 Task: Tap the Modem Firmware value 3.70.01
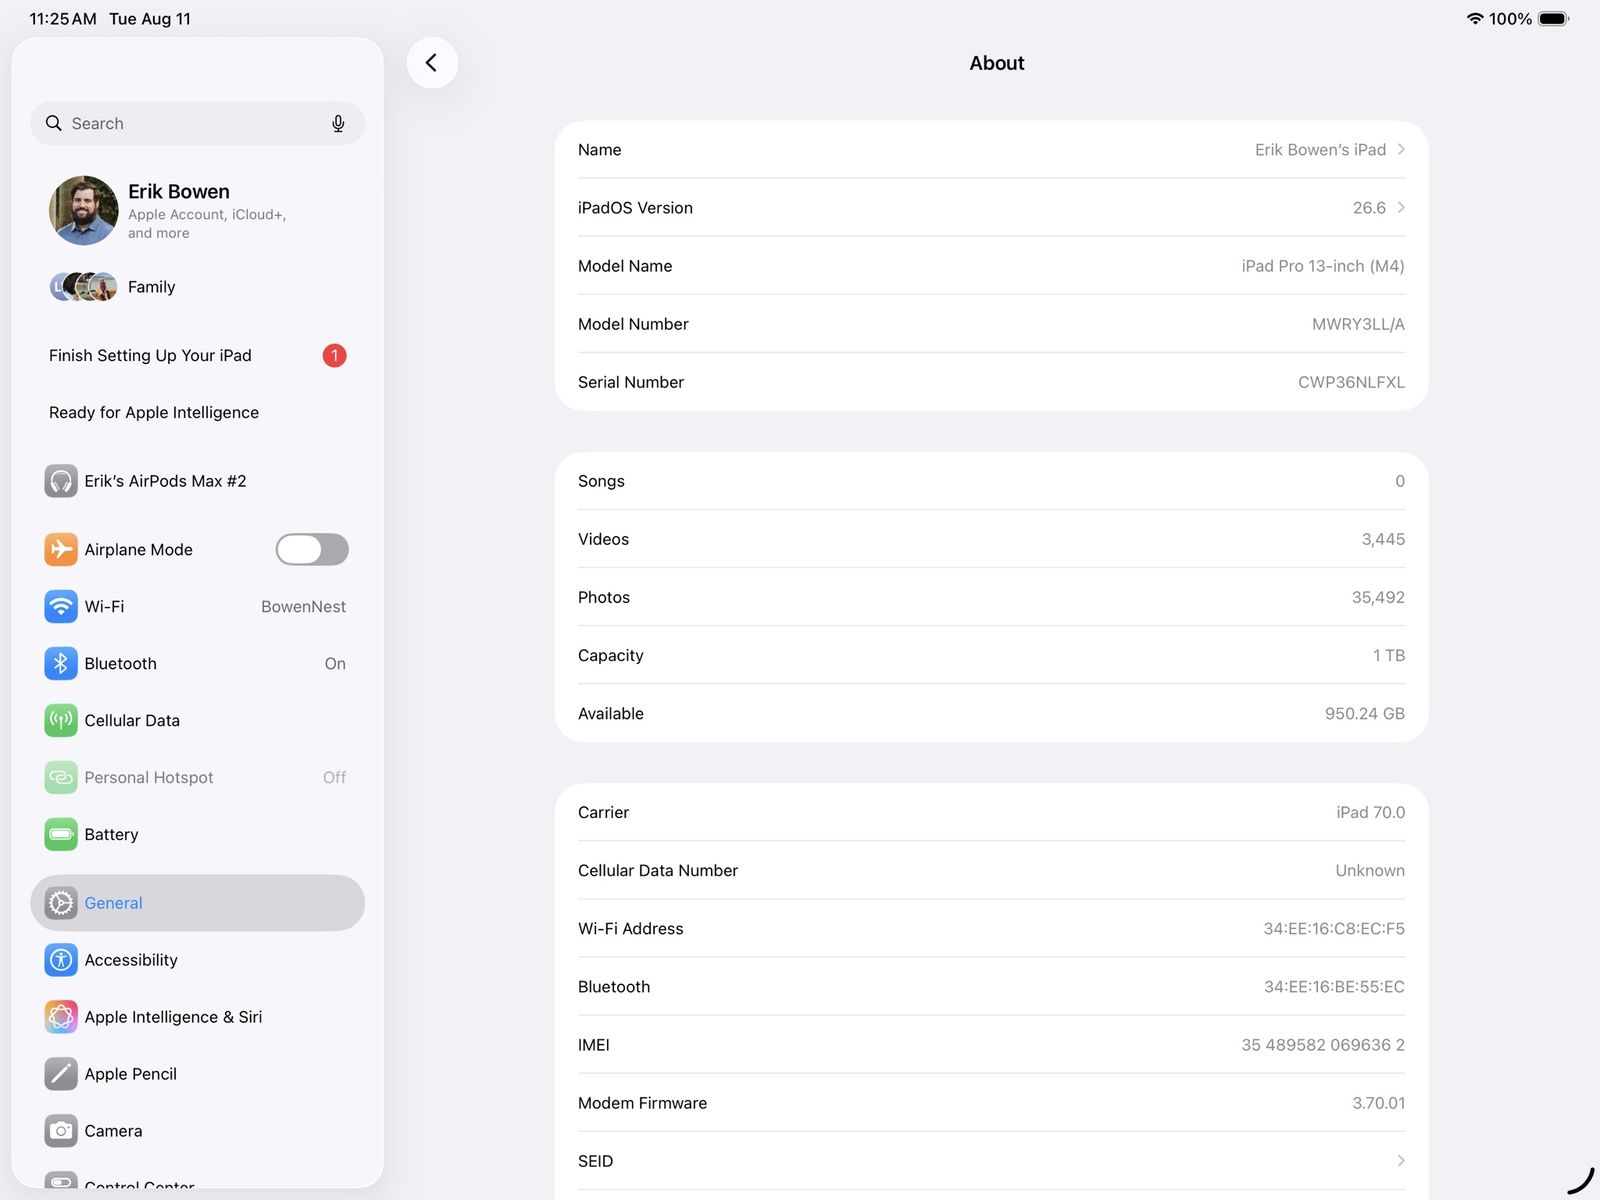pos(1379,1102)
